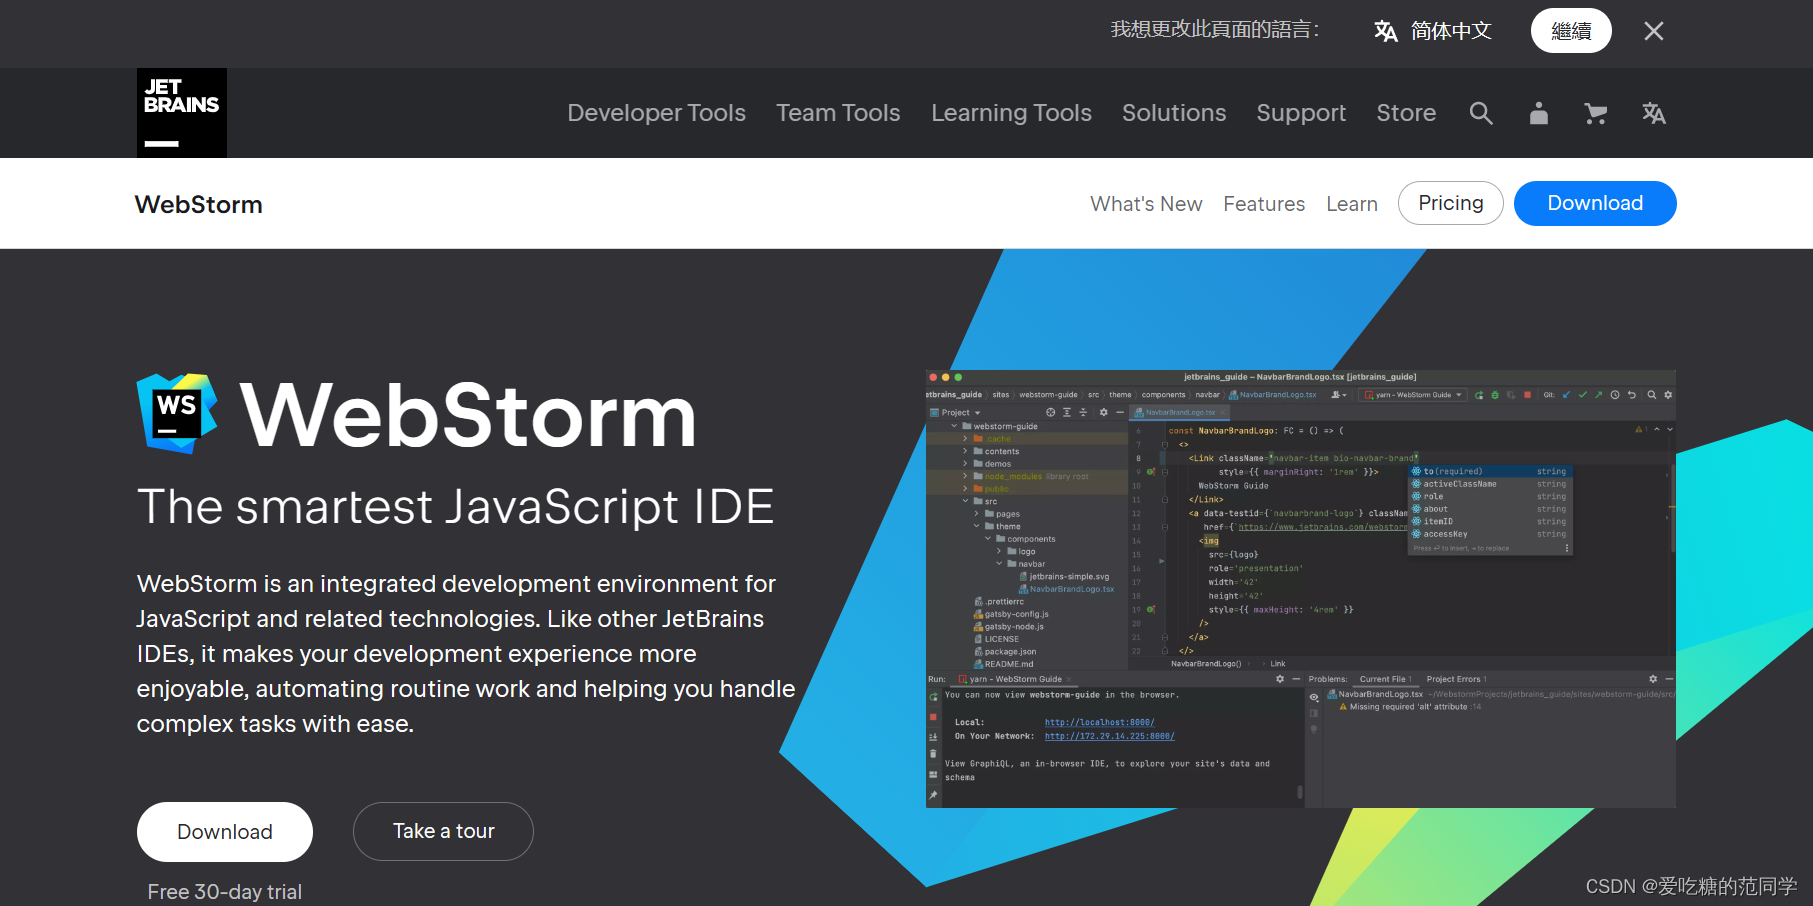Go to the Store link
Screen dimensions: 1813x906
(1406, 113)
